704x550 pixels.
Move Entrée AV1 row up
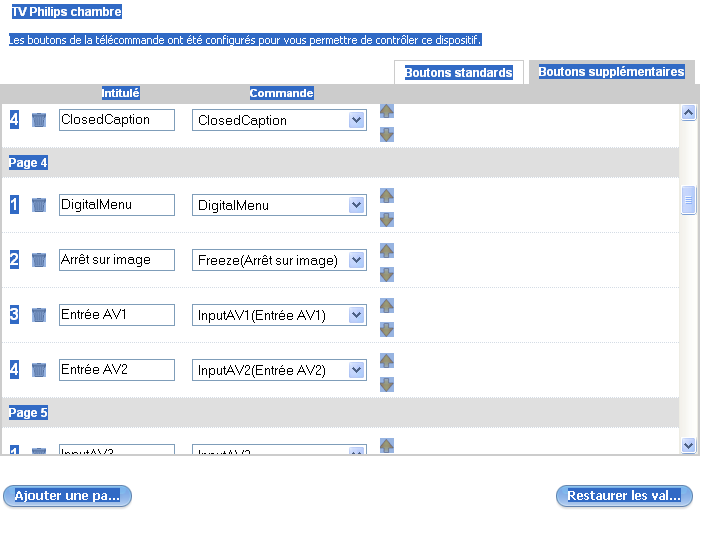coord(387,306)
